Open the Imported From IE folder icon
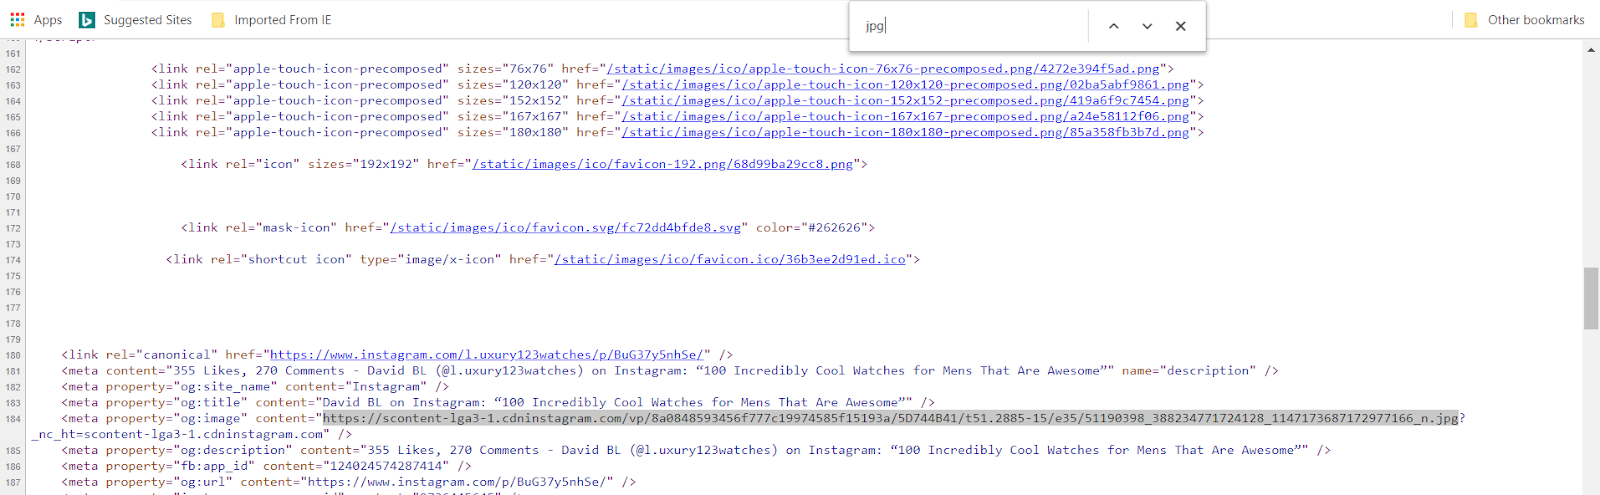 [218, 20]
